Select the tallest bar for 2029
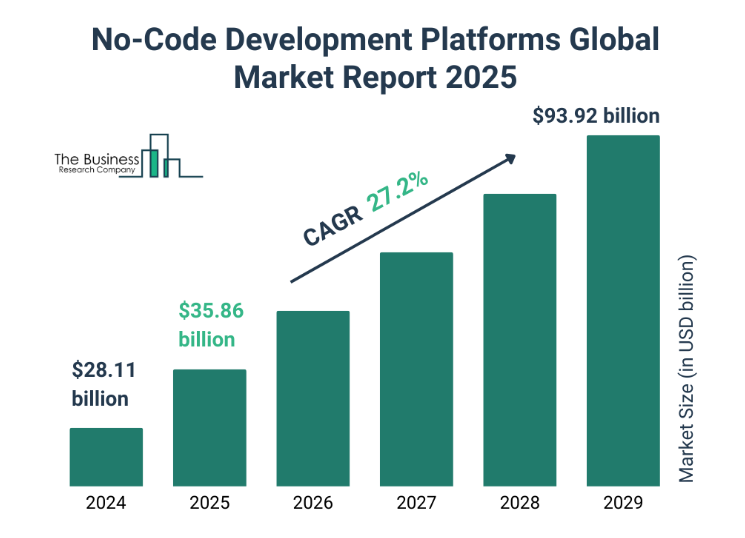Image resolution: width=745 pixels, height=538 pixels. coord(623,310)
